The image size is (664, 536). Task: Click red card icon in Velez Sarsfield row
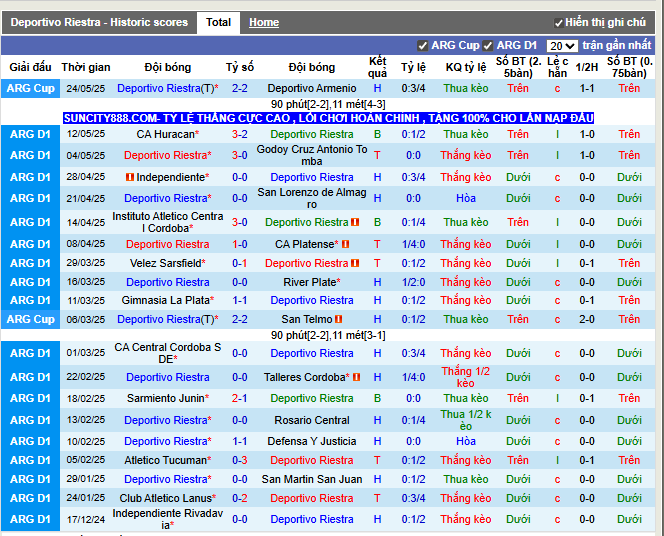pos(355,263)
